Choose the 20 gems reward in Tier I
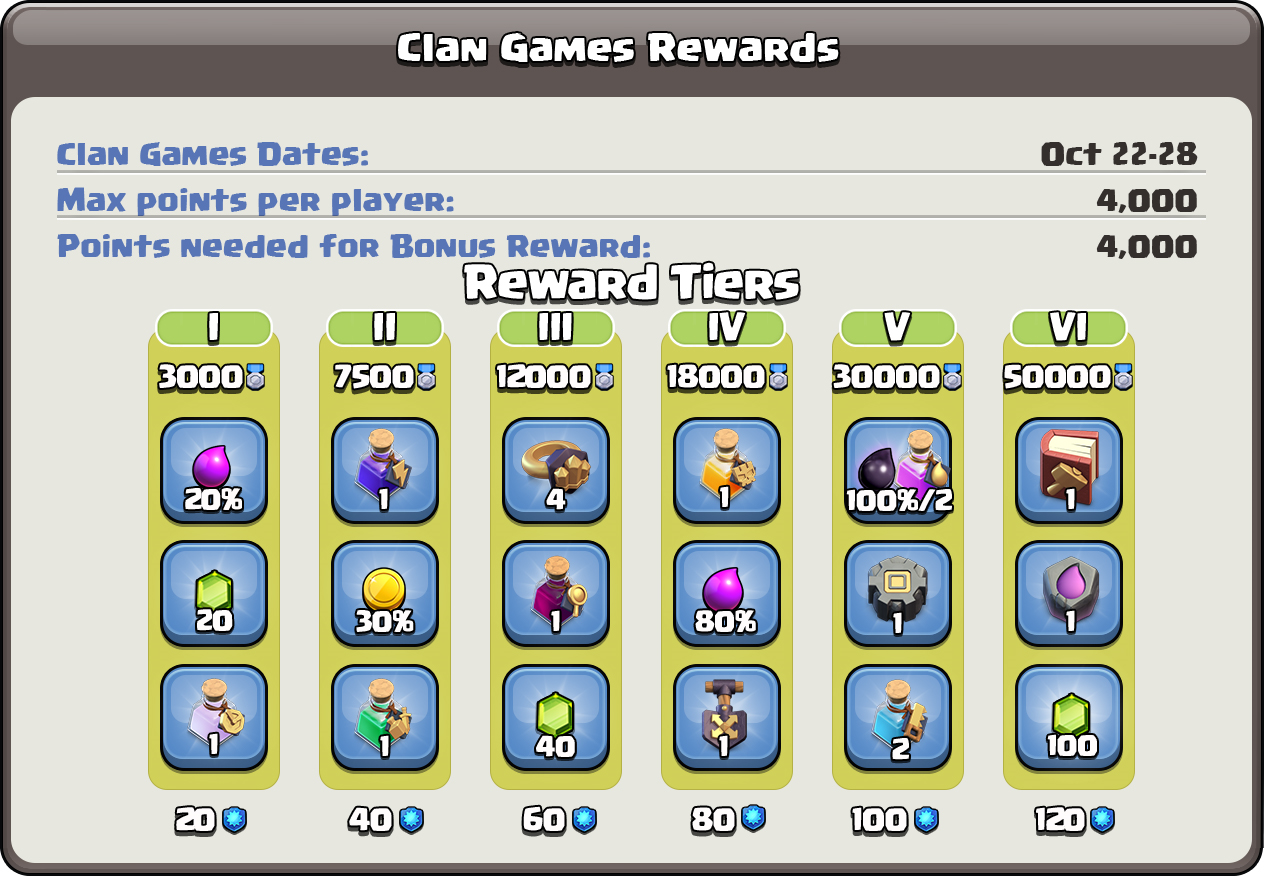 click(x=214, y=594)
